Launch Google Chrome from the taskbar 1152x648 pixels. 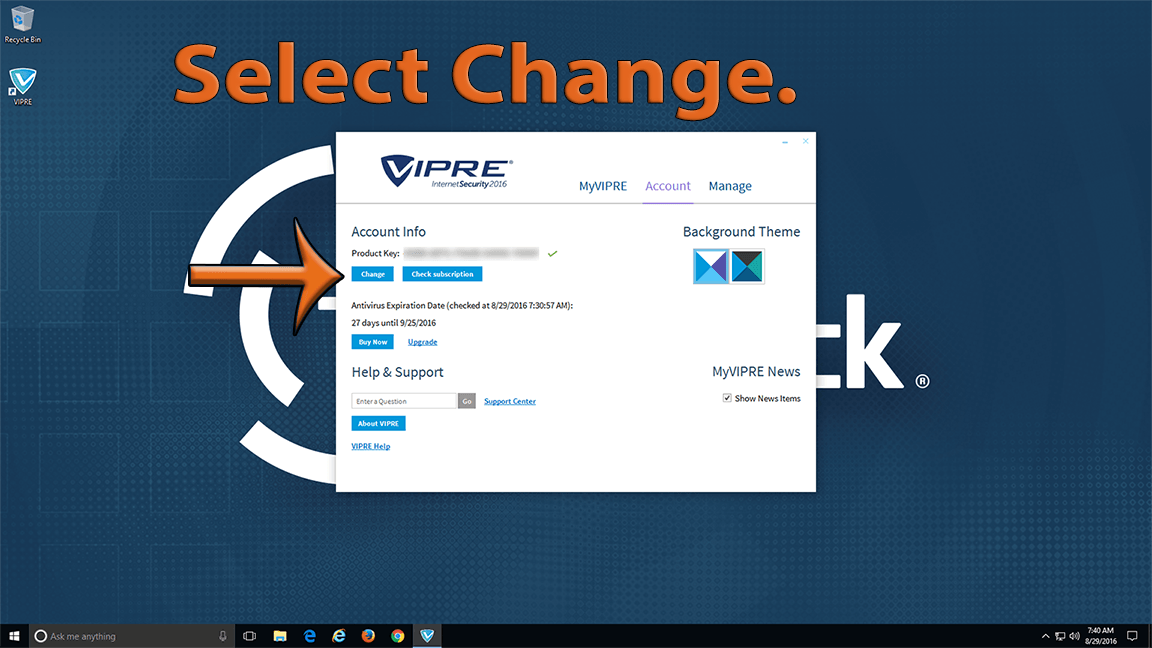tap(398, 636)
